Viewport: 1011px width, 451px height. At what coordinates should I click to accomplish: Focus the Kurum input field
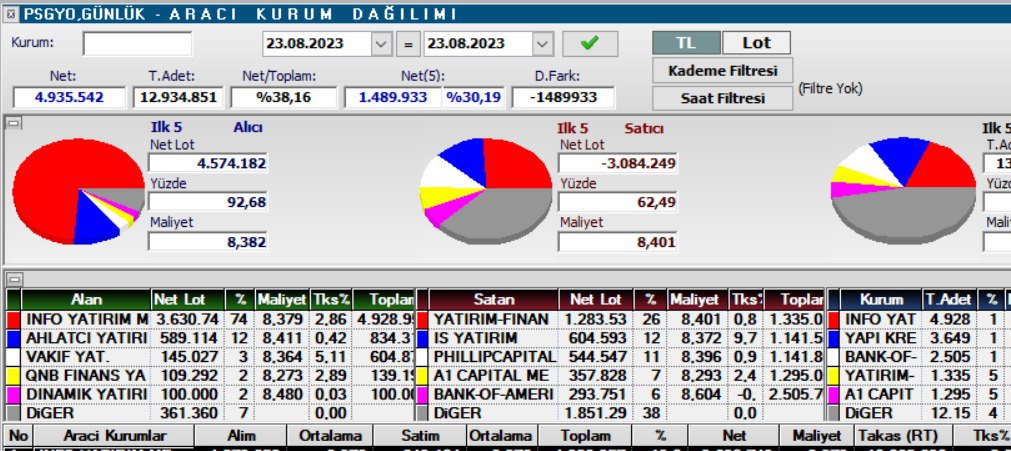point(137,44)
